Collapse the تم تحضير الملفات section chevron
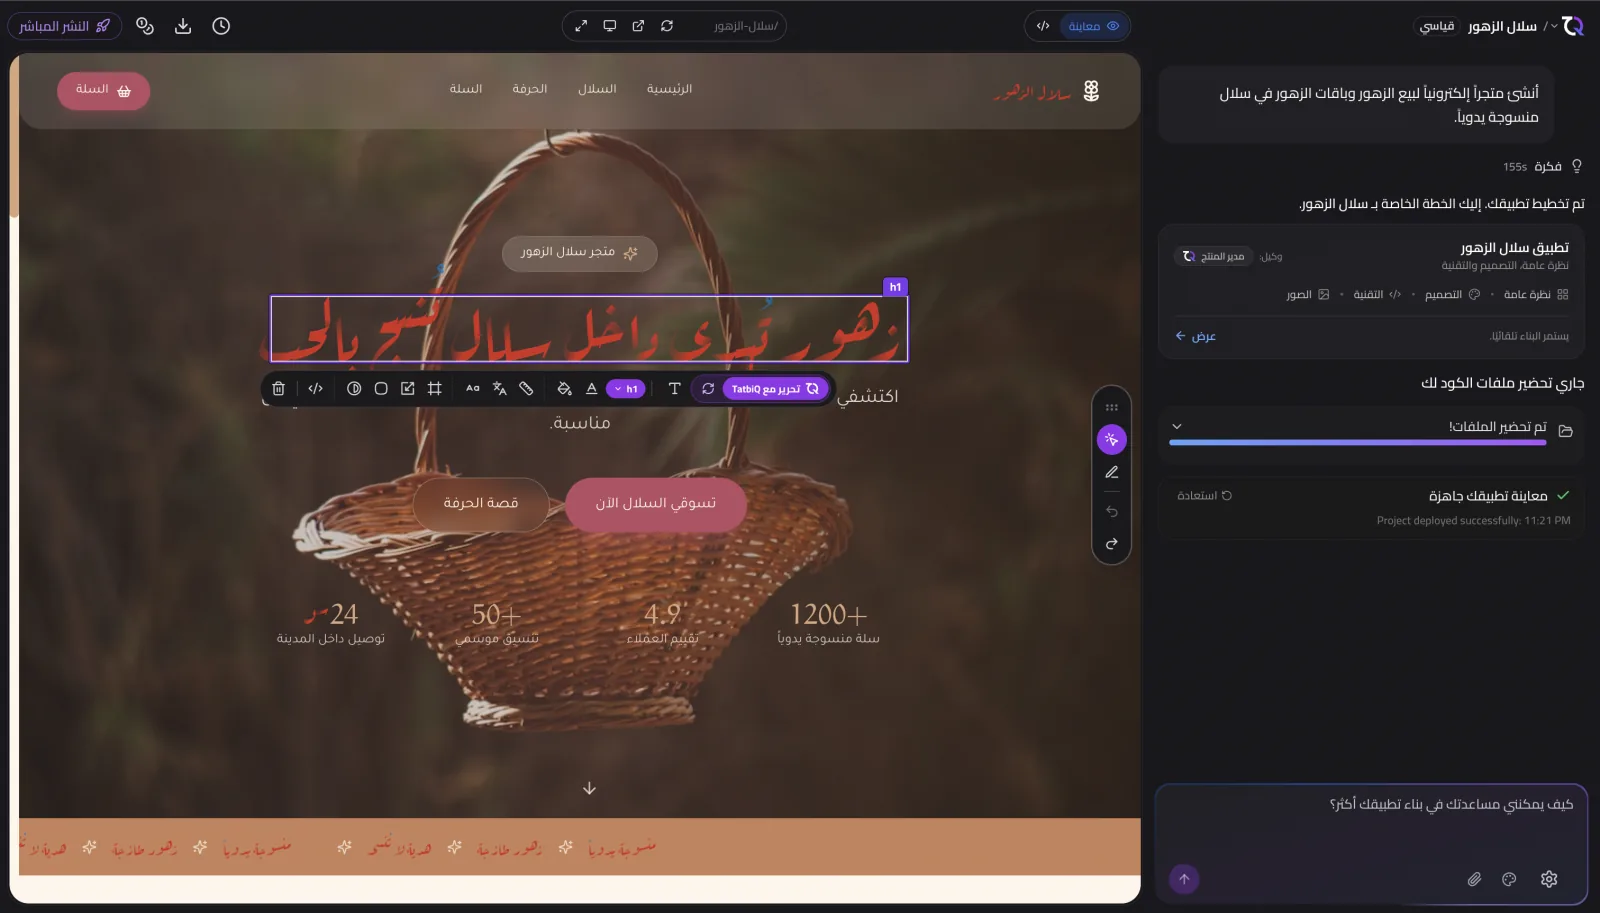1600x913 pixels. (x=1177, y=427)
